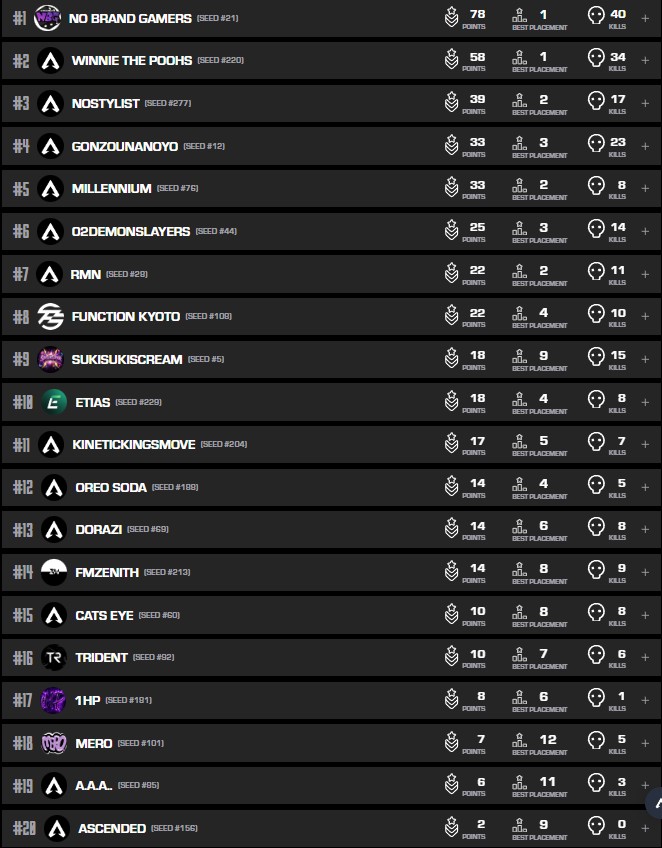Click the 1HP purple team avatar
The width and height of the screenshot is (662, 848).
[x=53, y=700]
